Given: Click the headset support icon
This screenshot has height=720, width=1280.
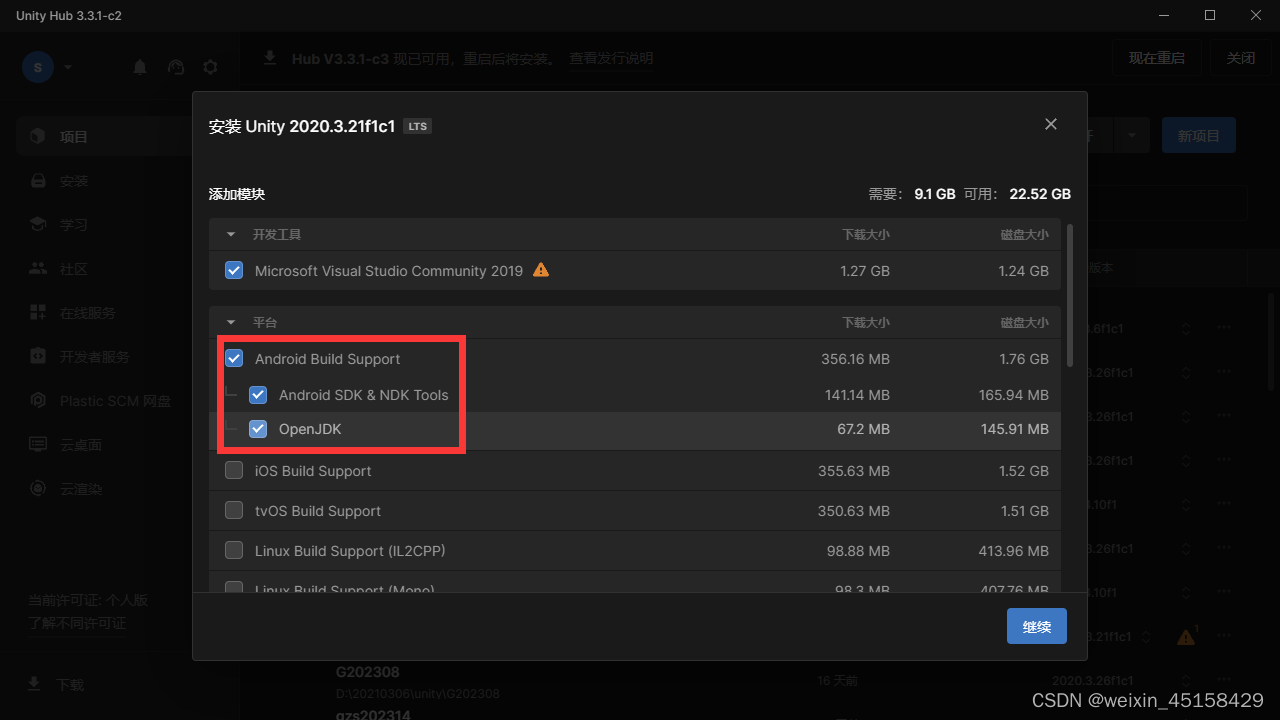Looking at the screenshot, I should coord(176,67).
